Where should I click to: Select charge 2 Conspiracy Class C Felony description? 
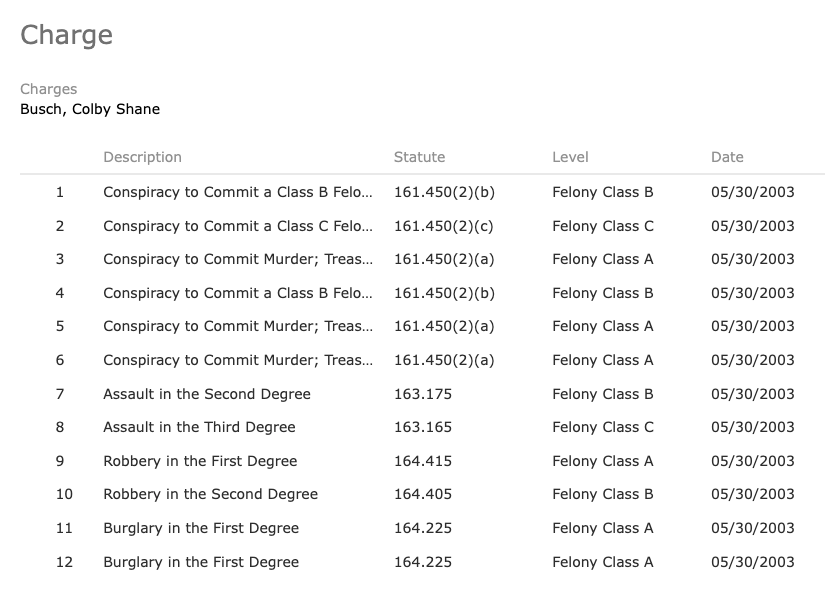click(x=238, y=226)
